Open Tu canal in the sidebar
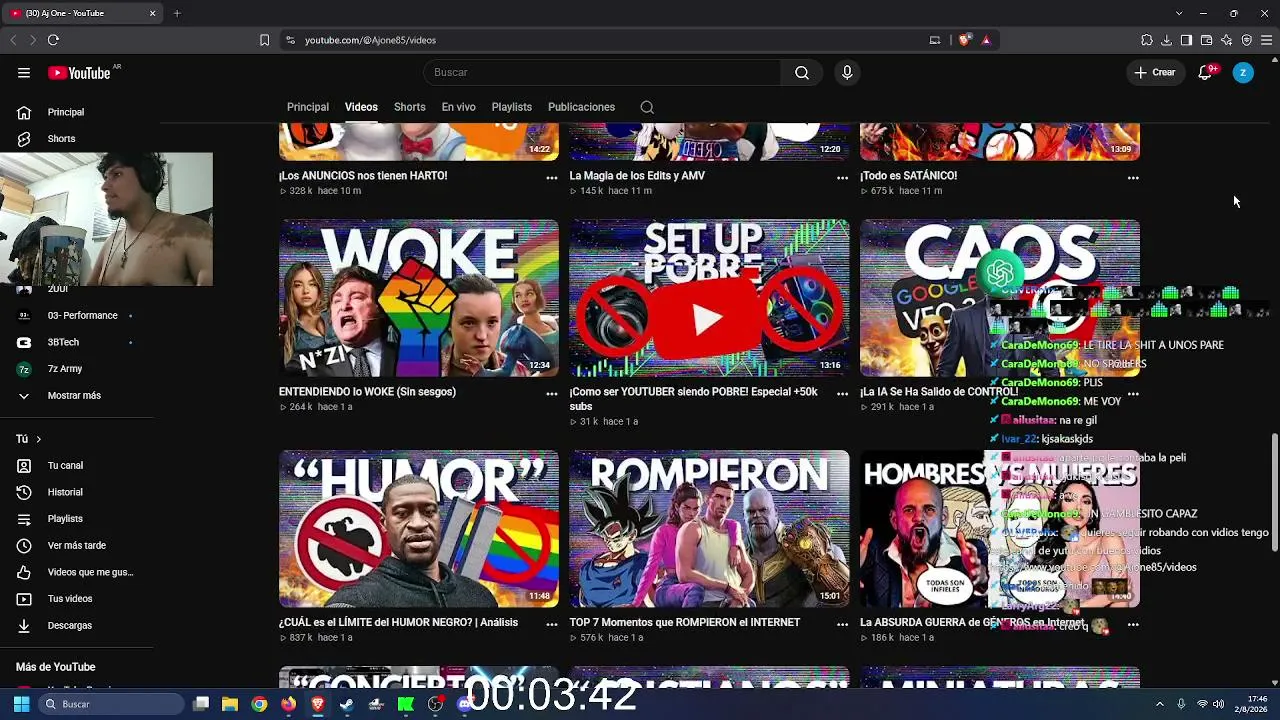Image resolution: width=1280 pixels, height=720 pixels. (65, 466)
